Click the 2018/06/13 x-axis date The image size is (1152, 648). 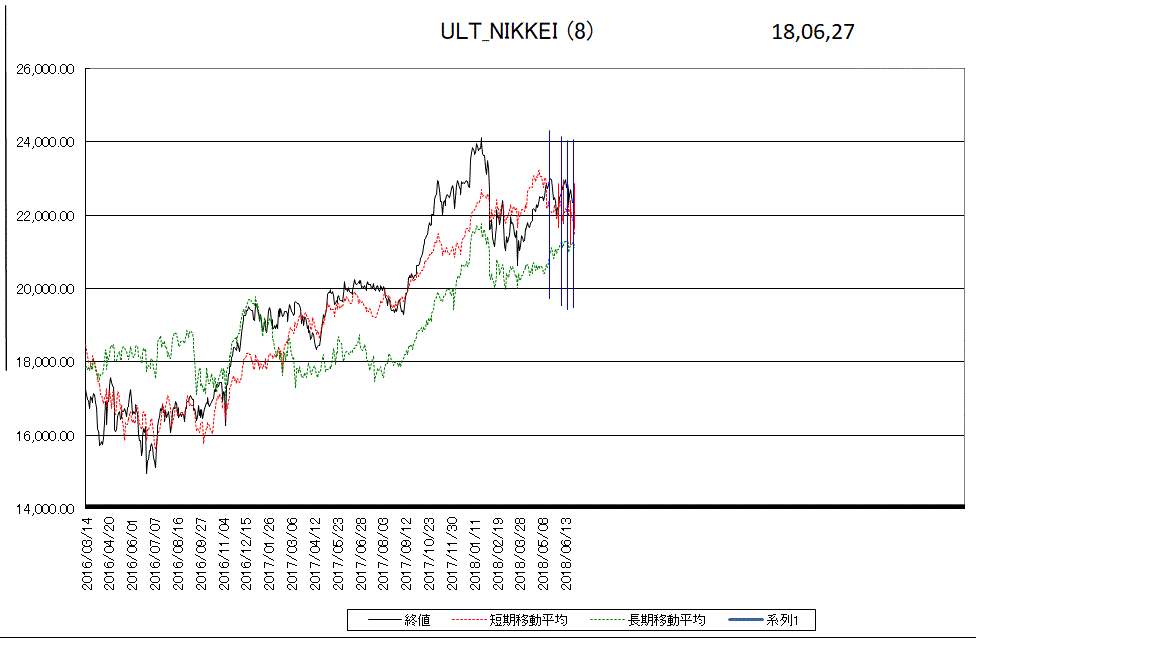coord(566,553)
